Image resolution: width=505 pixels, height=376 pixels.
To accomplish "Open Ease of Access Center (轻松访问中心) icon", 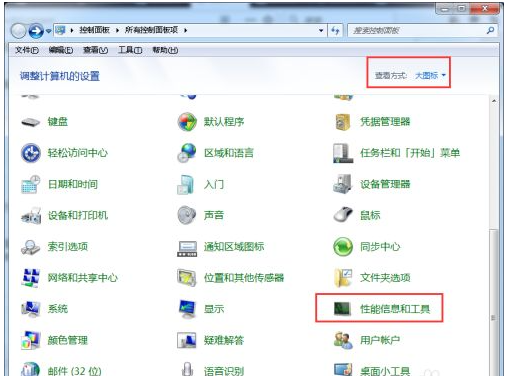I will coord(31,153).
